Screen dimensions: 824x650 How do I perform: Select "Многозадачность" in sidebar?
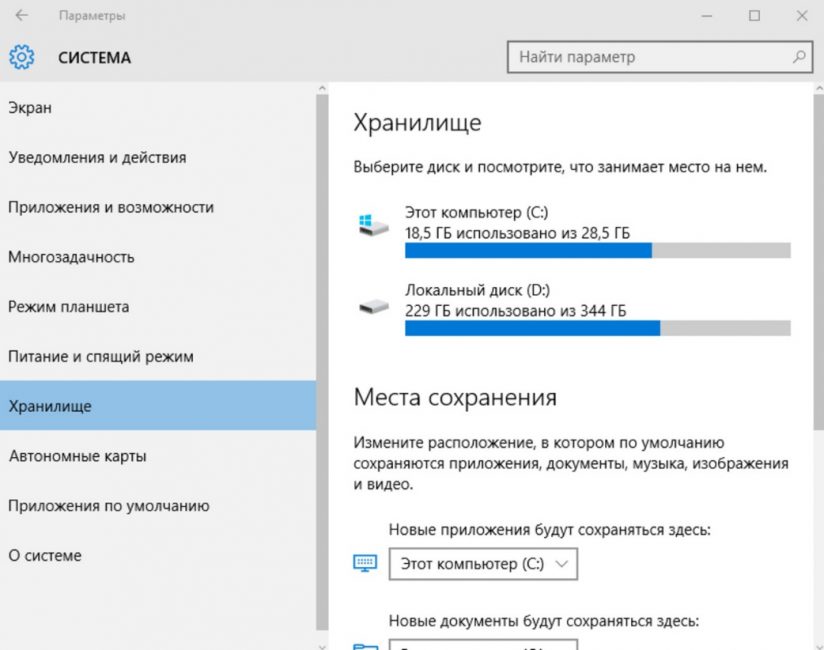(x=158, y=257)
